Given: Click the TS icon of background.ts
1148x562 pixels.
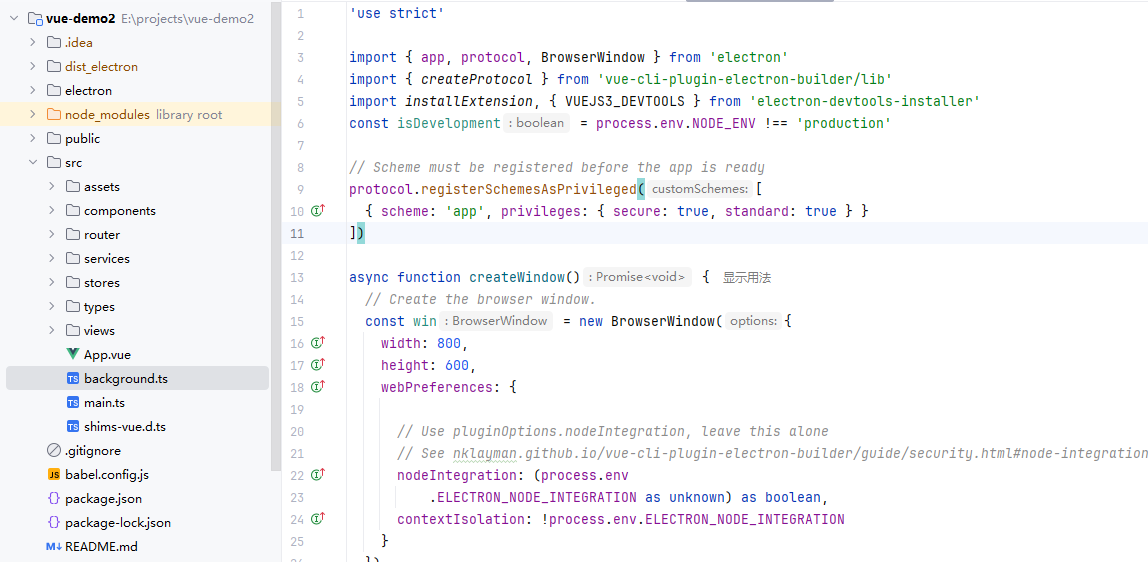Looking at the screenshot, I should pyautogui.click(x=73, y=379).
